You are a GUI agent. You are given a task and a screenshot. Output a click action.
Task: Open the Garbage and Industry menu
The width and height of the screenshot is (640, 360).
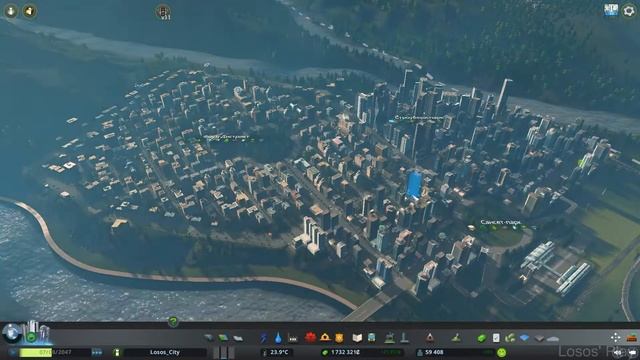tap(293, 338)
